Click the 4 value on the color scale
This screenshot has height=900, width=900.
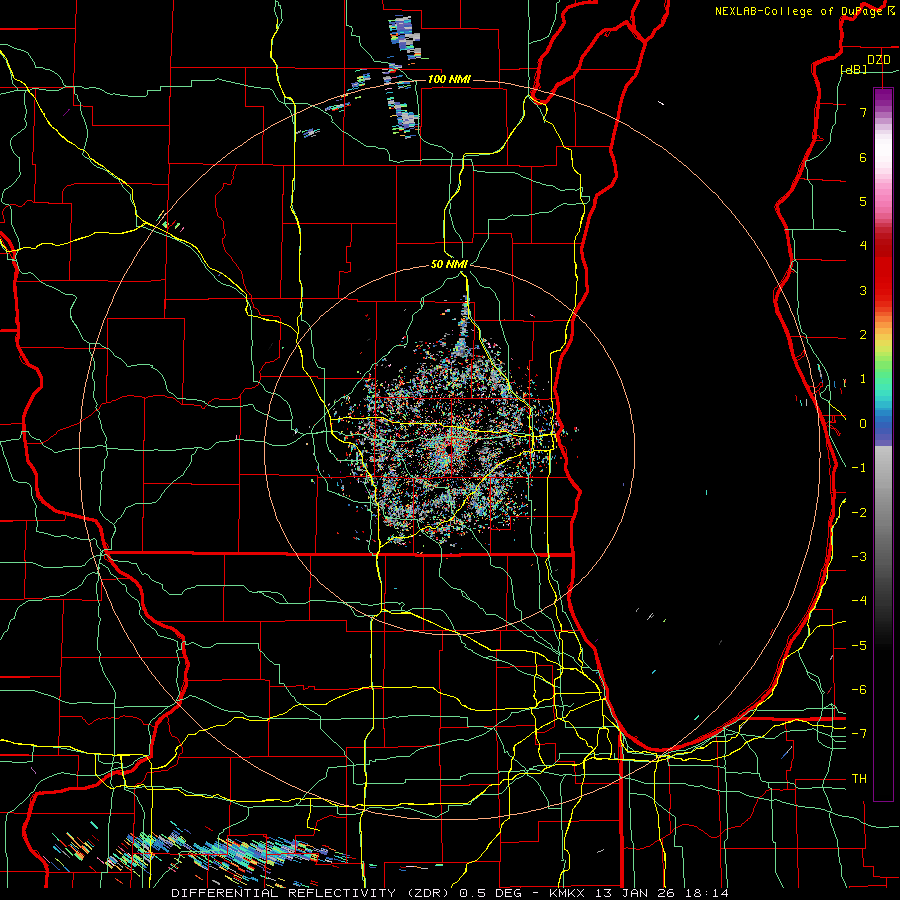[863, 246]
